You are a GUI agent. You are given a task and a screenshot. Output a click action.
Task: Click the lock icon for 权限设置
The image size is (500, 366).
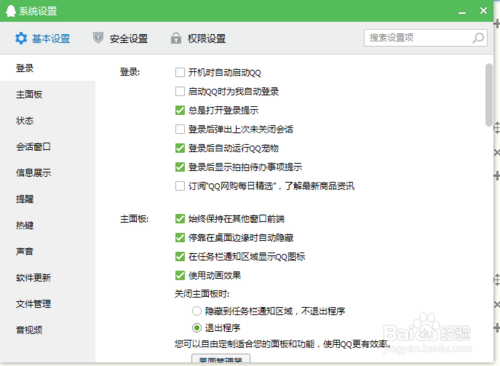coord(176,38)
